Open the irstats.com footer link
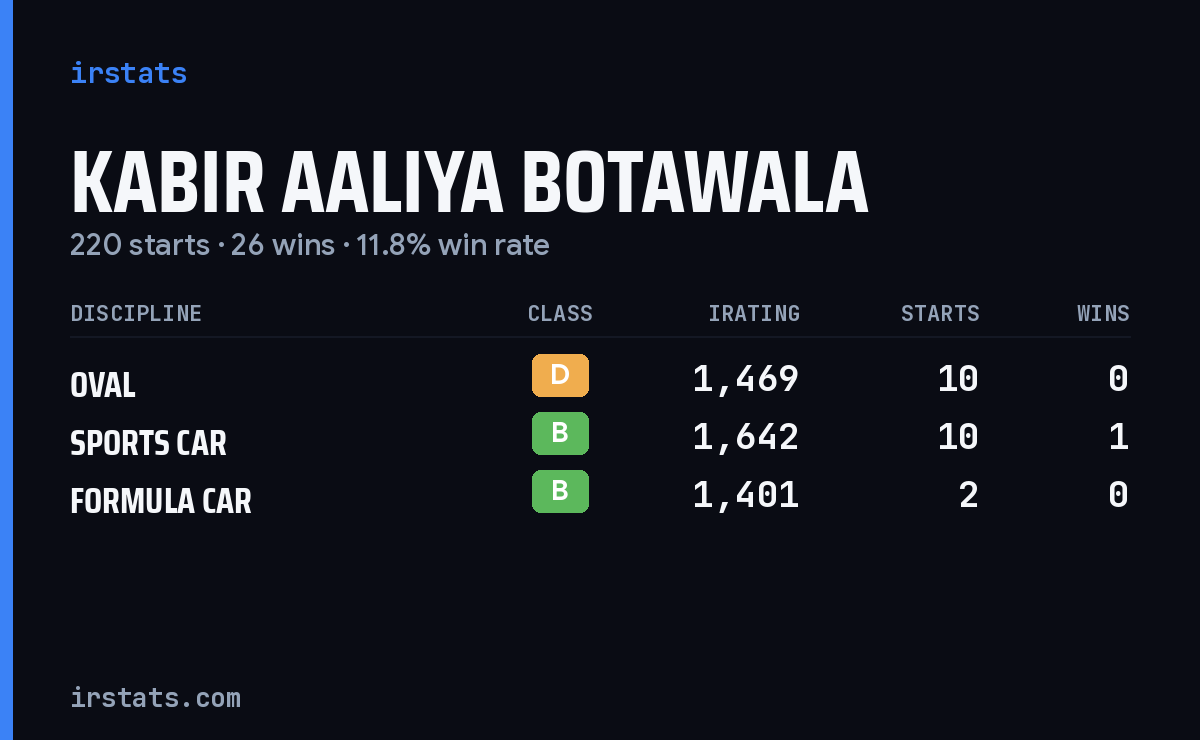Screen dimensions: 1200x740 click(x=155, y=697)
